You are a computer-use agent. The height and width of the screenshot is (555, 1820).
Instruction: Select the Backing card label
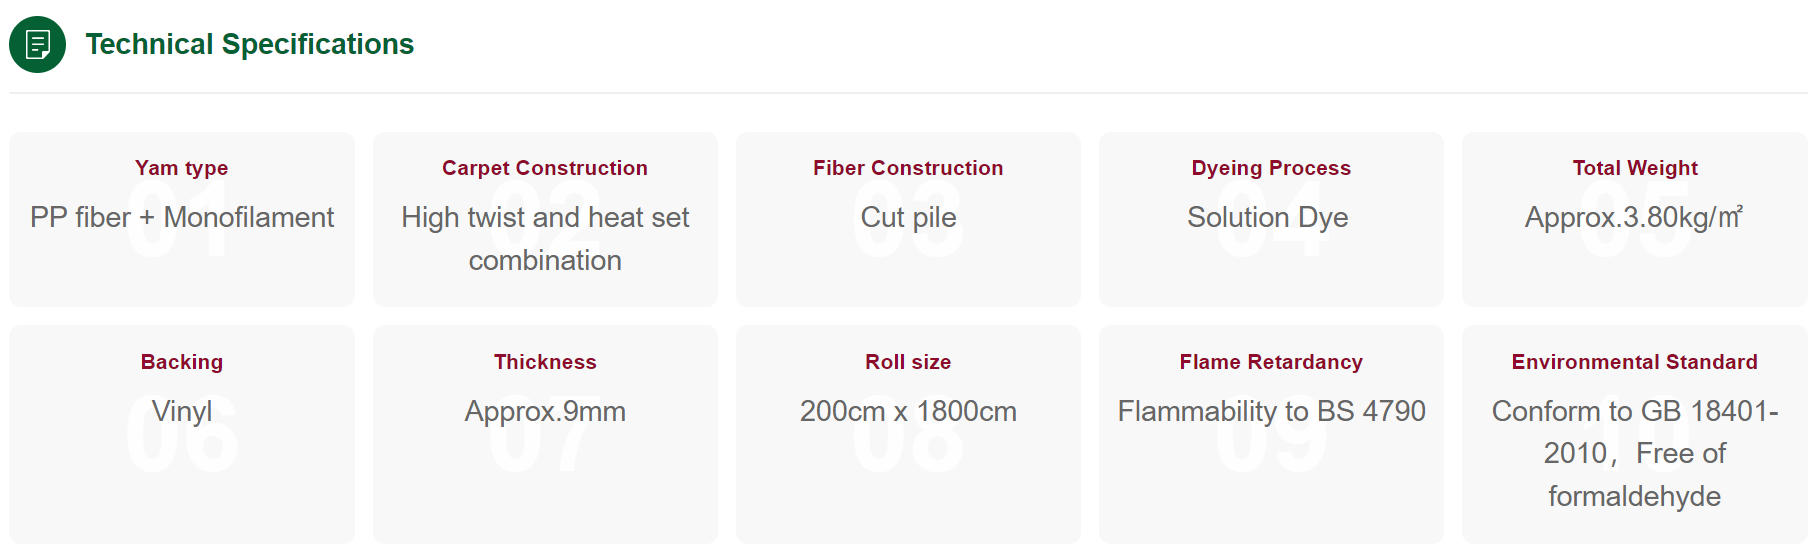pos(182,362)
